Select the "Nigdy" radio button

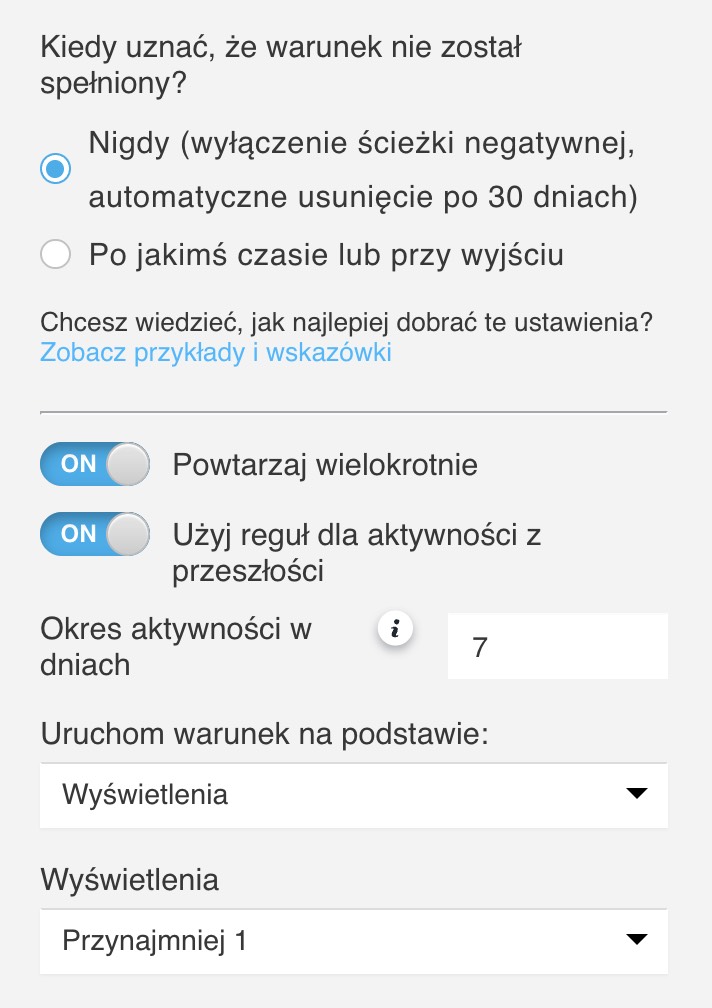(55, 169)
